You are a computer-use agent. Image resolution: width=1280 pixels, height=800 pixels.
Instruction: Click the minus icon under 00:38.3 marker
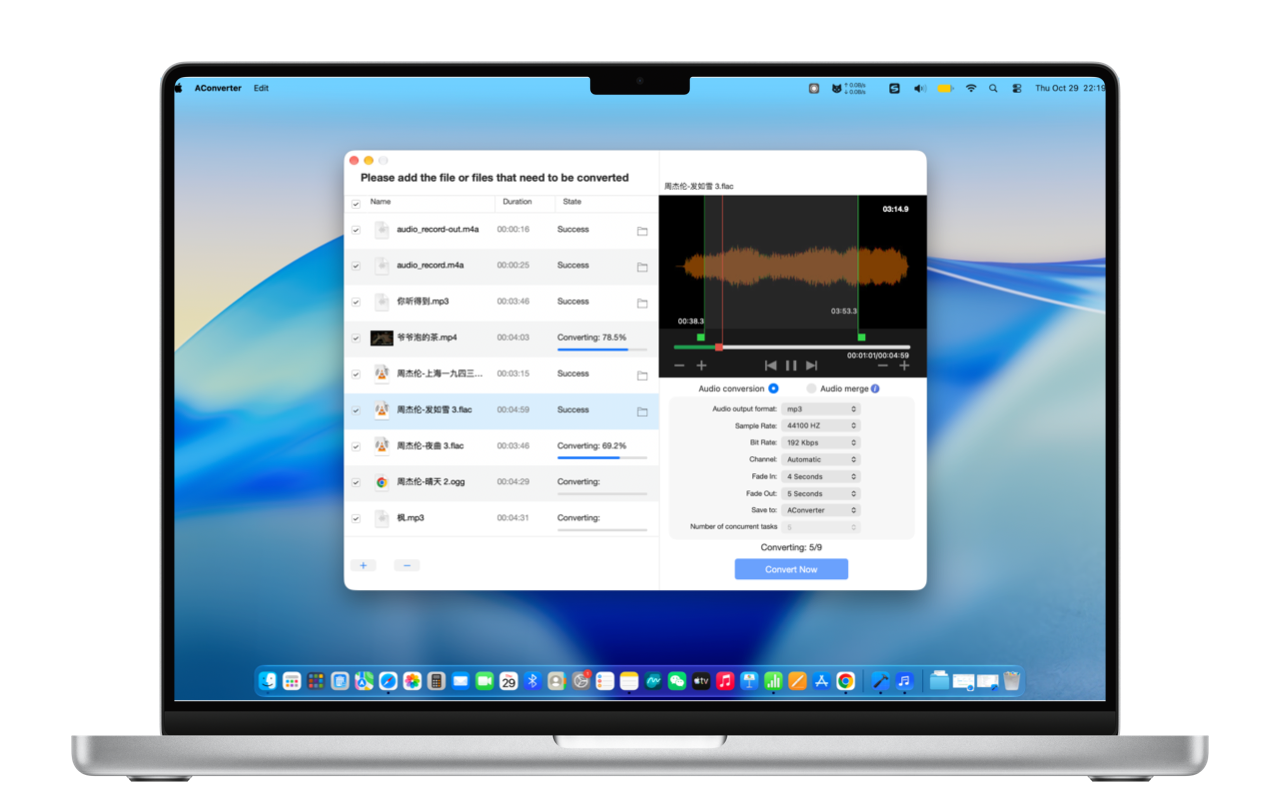click(680, 366)
